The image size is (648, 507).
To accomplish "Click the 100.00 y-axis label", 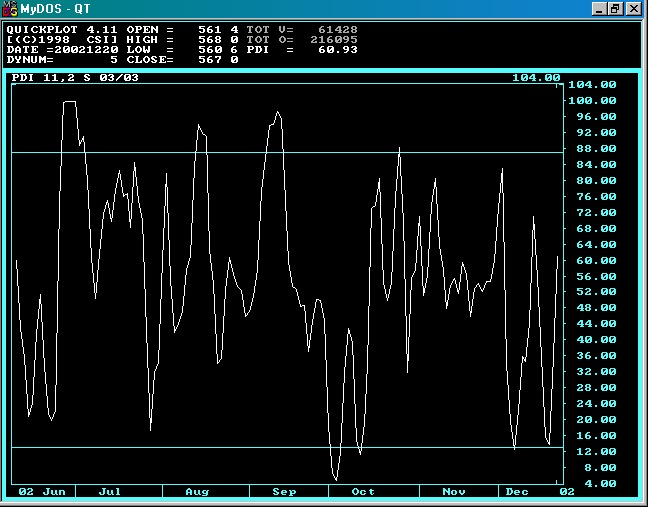I will pyautogui.click(x=592, y=101).
